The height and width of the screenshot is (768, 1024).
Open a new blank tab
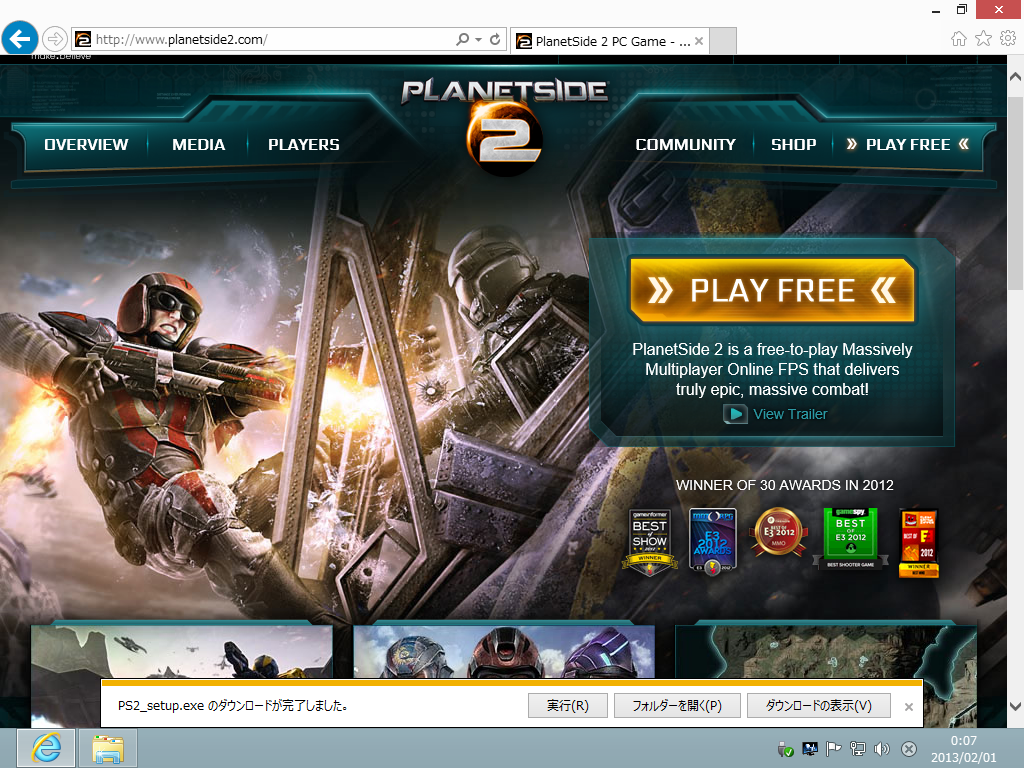click(x=723, y=41)
